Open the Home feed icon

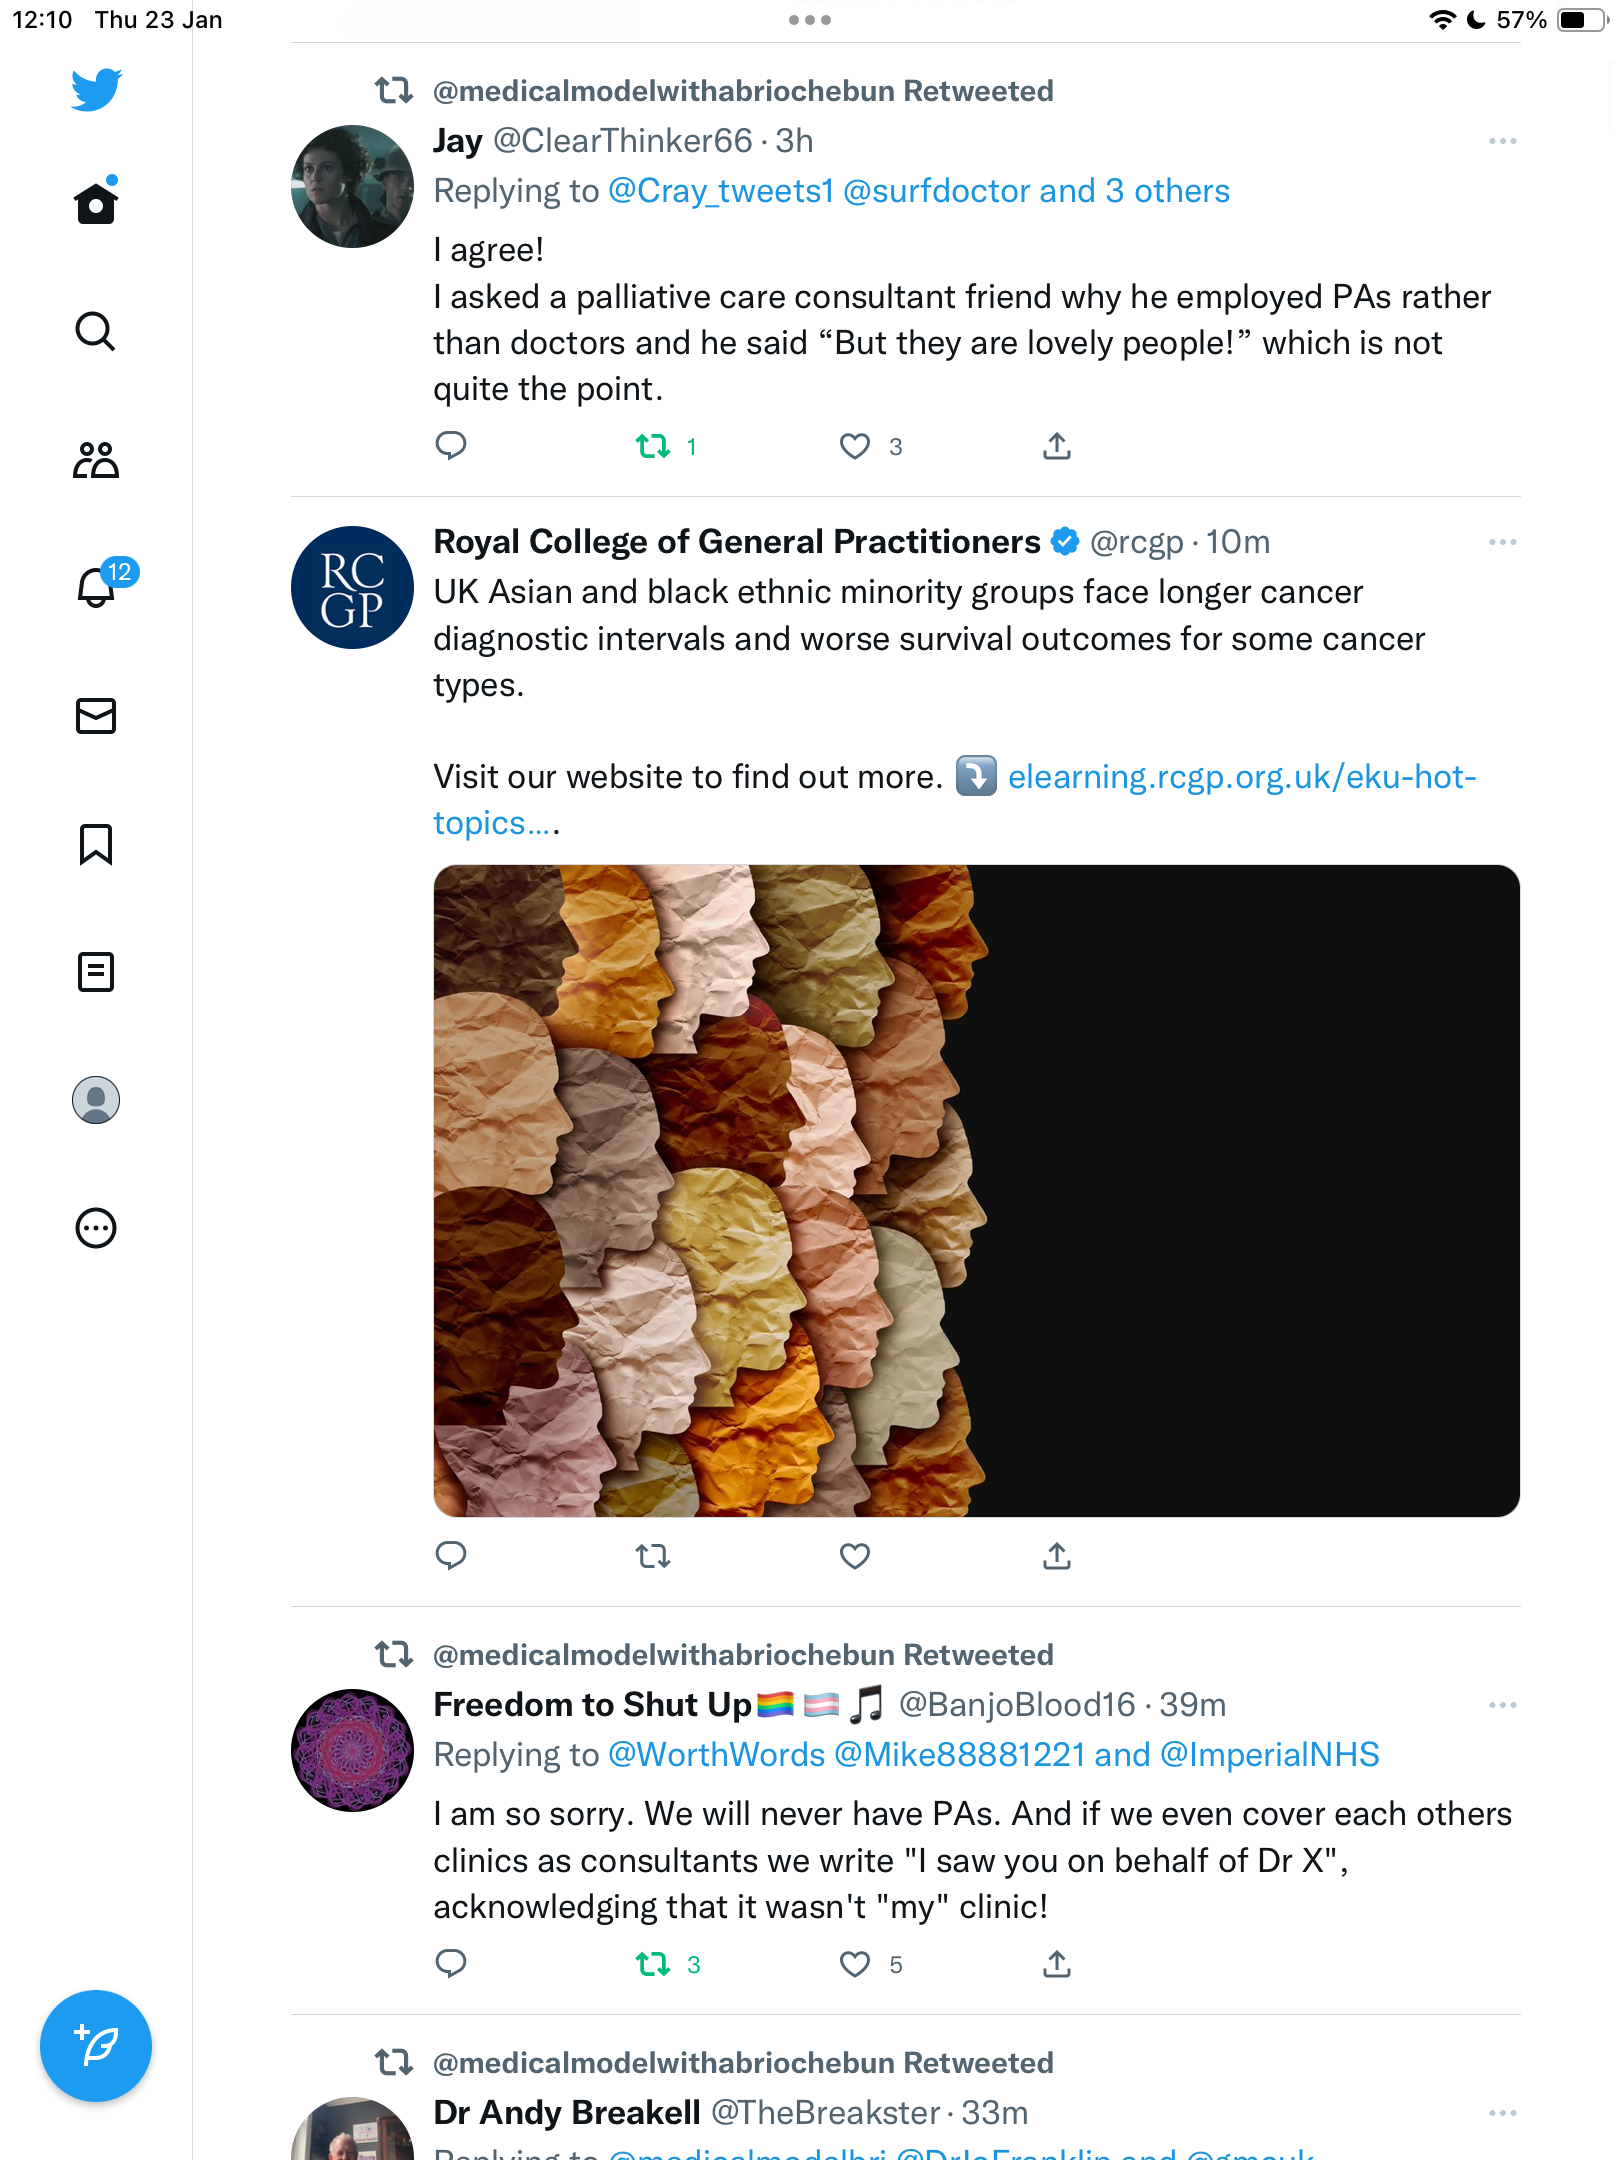click(x=96, y=202)
